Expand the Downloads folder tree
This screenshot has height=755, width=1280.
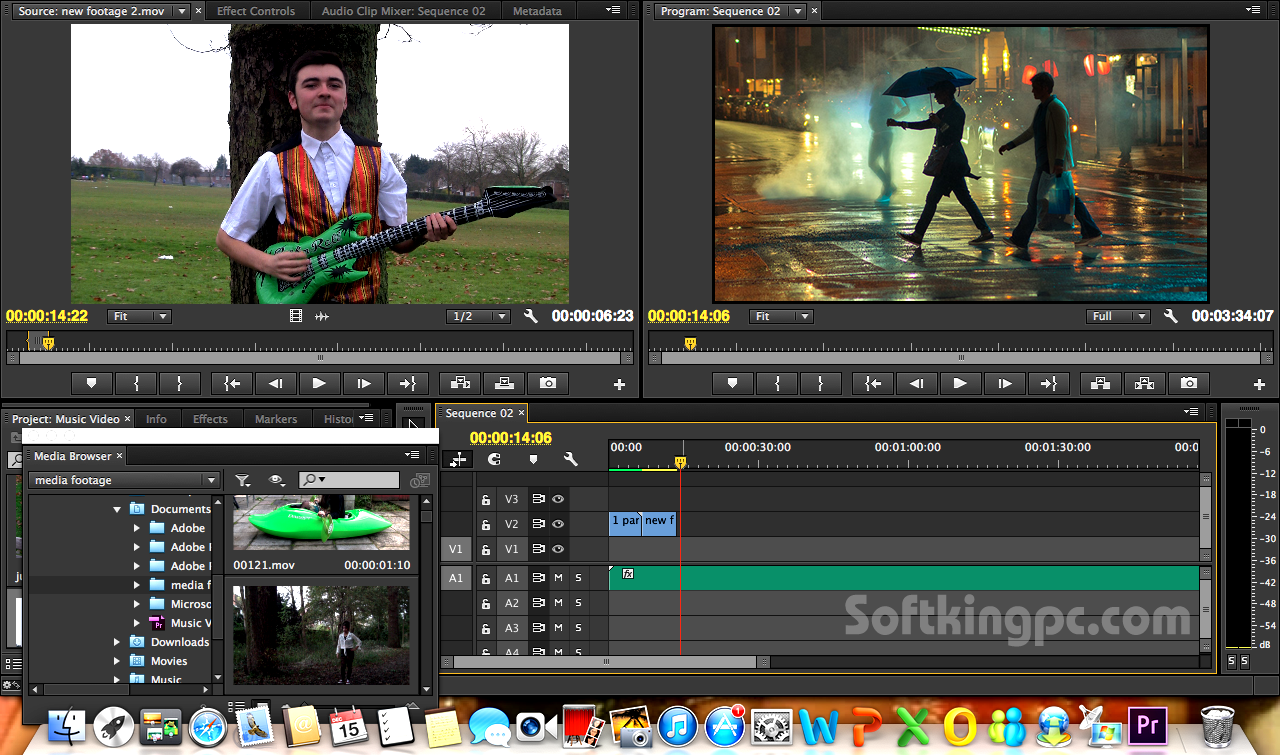click(117, 642)
